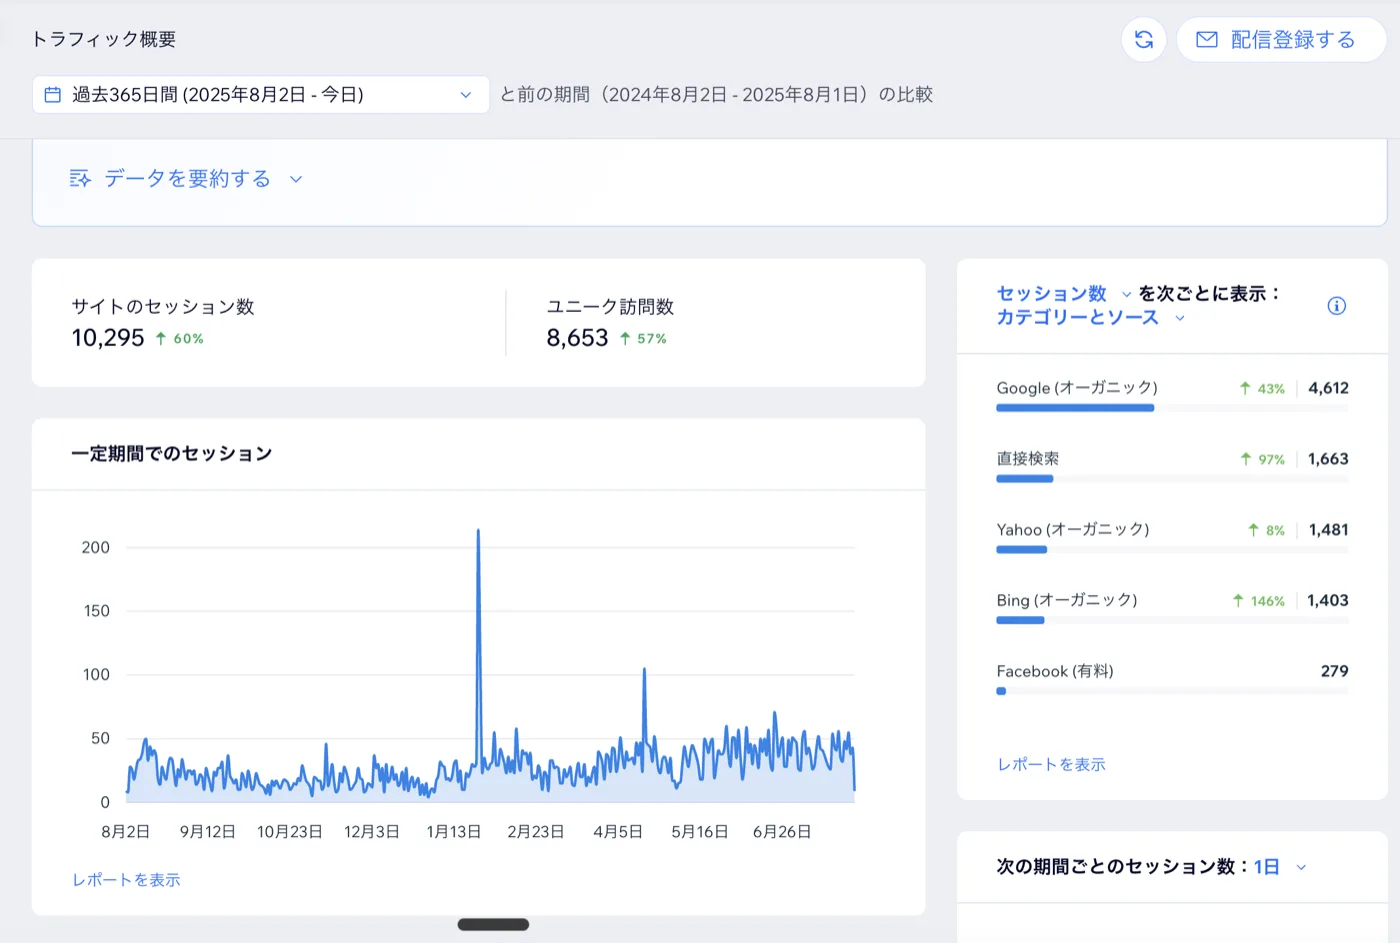Click the tallest spike in sessions chart
This screenshot has height=943, width=1400.
tap(478, 531)
